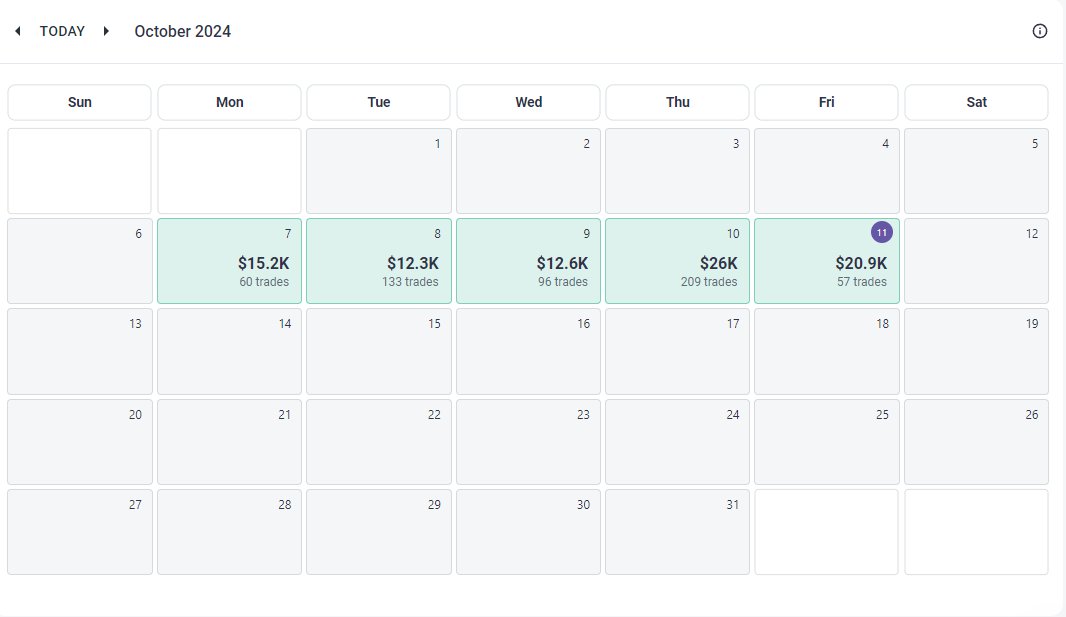View October 9 cell with $12.6K
Image resolution: width=1066 pixels, height=617 pixels.
528,261
